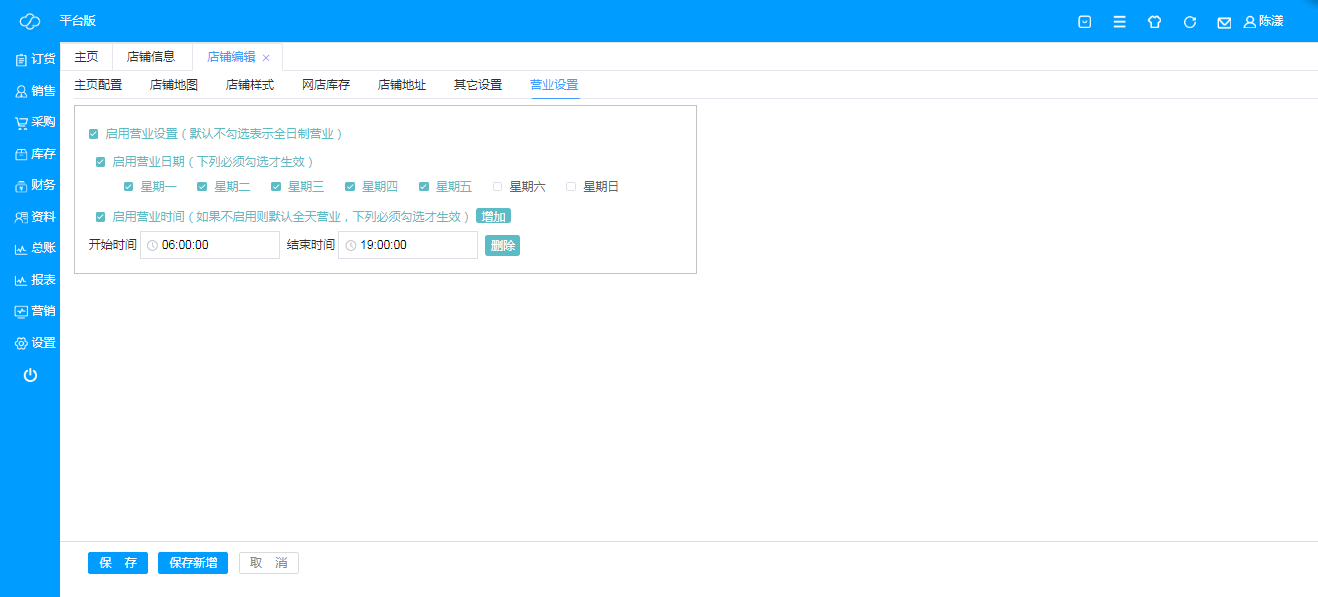Click the refresh icon in top bar

coord(1189,22)
